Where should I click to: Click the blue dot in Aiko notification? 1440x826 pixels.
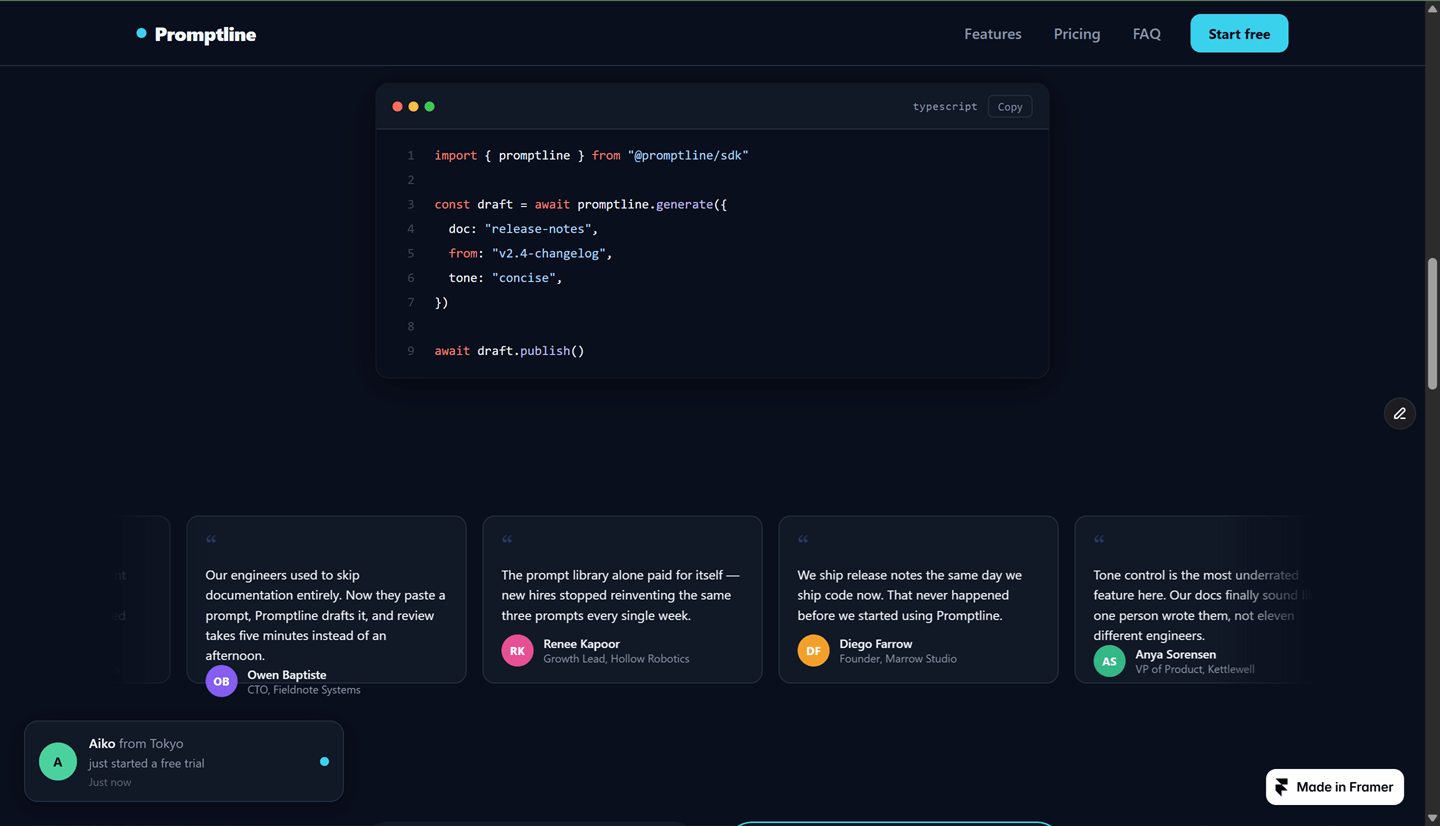[324, 761]
